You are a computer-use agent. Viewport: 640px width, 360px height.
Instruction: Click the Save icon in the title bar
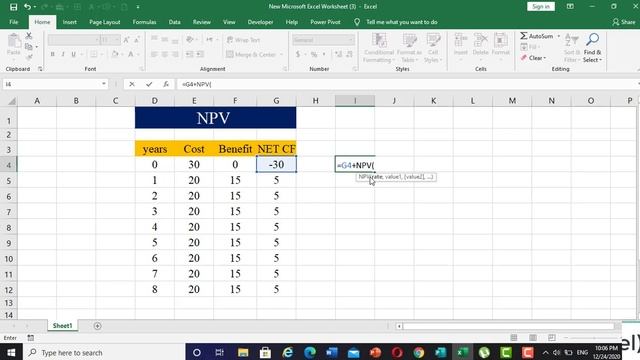click(x=13, y=7)
